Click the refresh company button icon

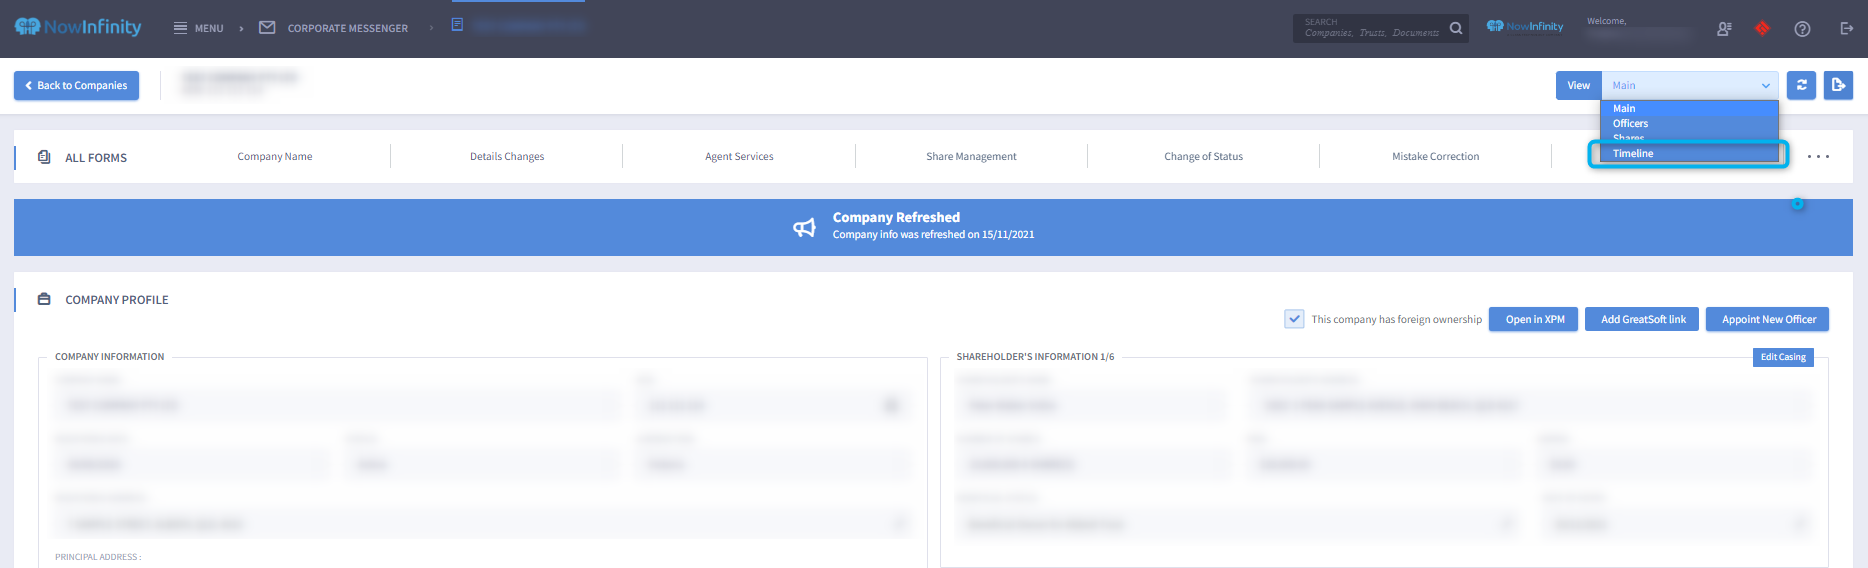click(x=1801, y=85)
